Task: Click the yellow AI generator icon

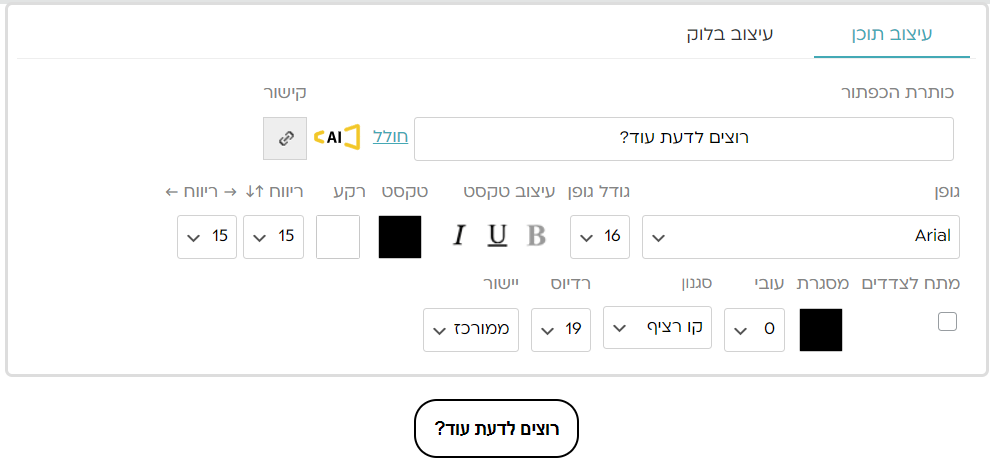Action: click(336, 137)
